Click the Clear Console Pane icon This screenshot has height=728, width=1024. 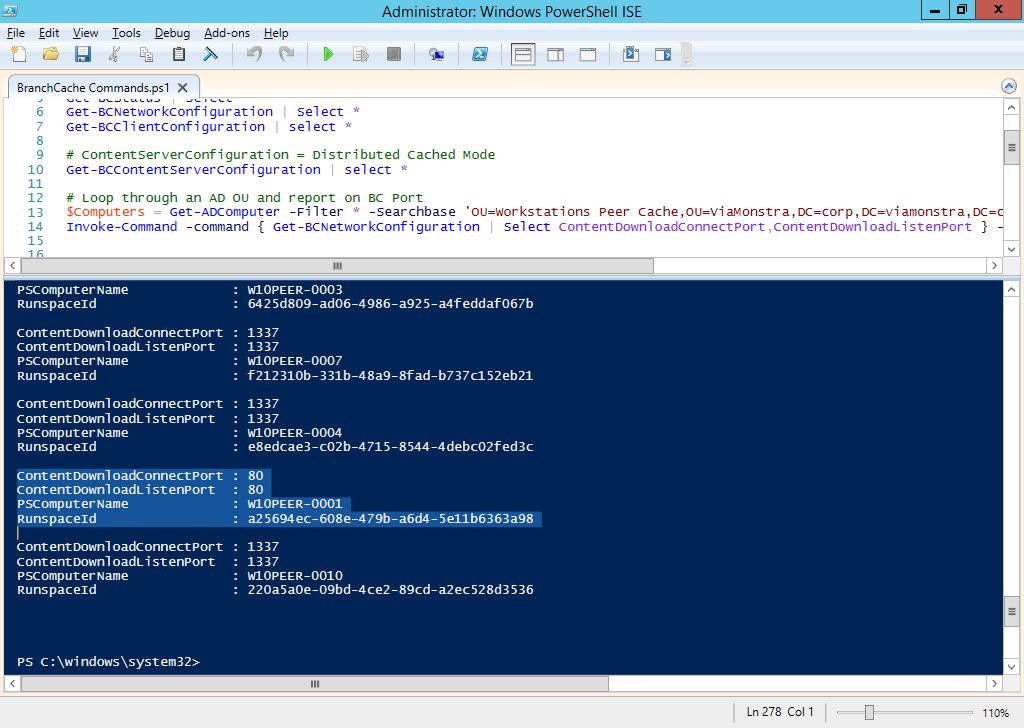coord(212,54)
